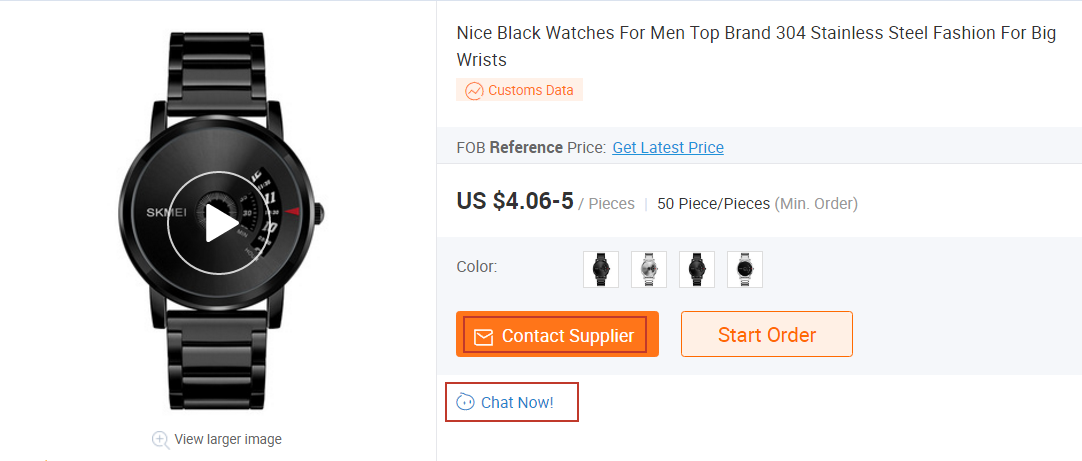The height and width of the screenshot is (461, 1082).
Task: Click the SKMEI logo on the watch face
Action: [166, 212]
